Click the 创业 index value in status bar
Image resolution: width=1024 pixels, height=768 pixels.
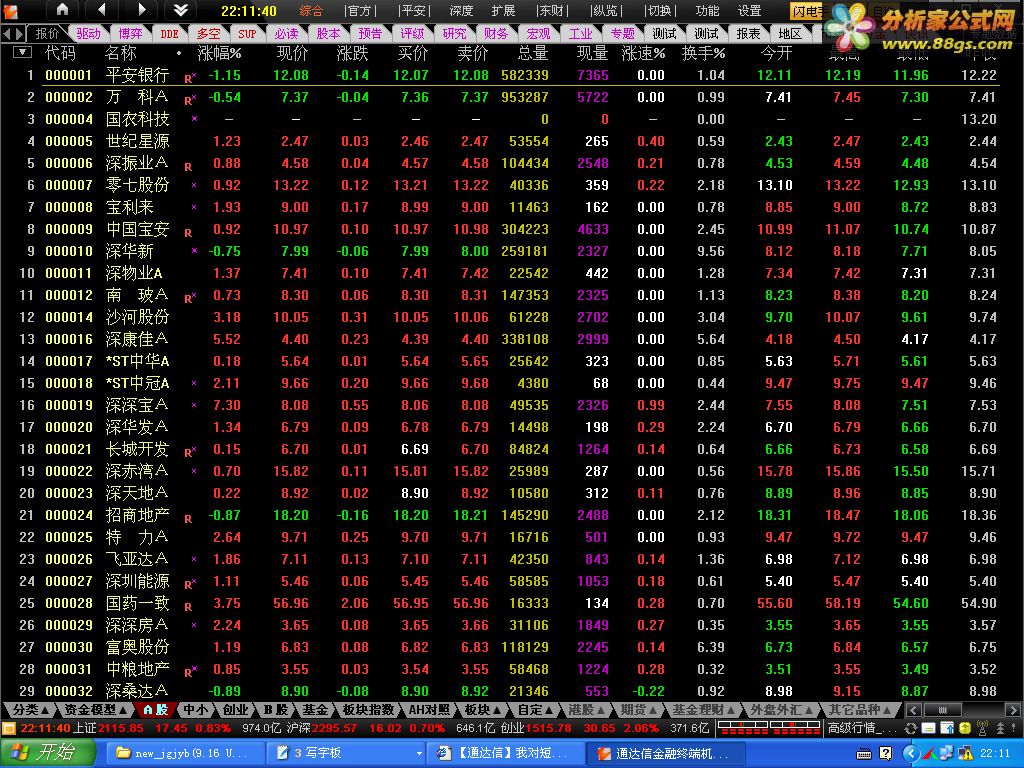[x=549, y=728]
